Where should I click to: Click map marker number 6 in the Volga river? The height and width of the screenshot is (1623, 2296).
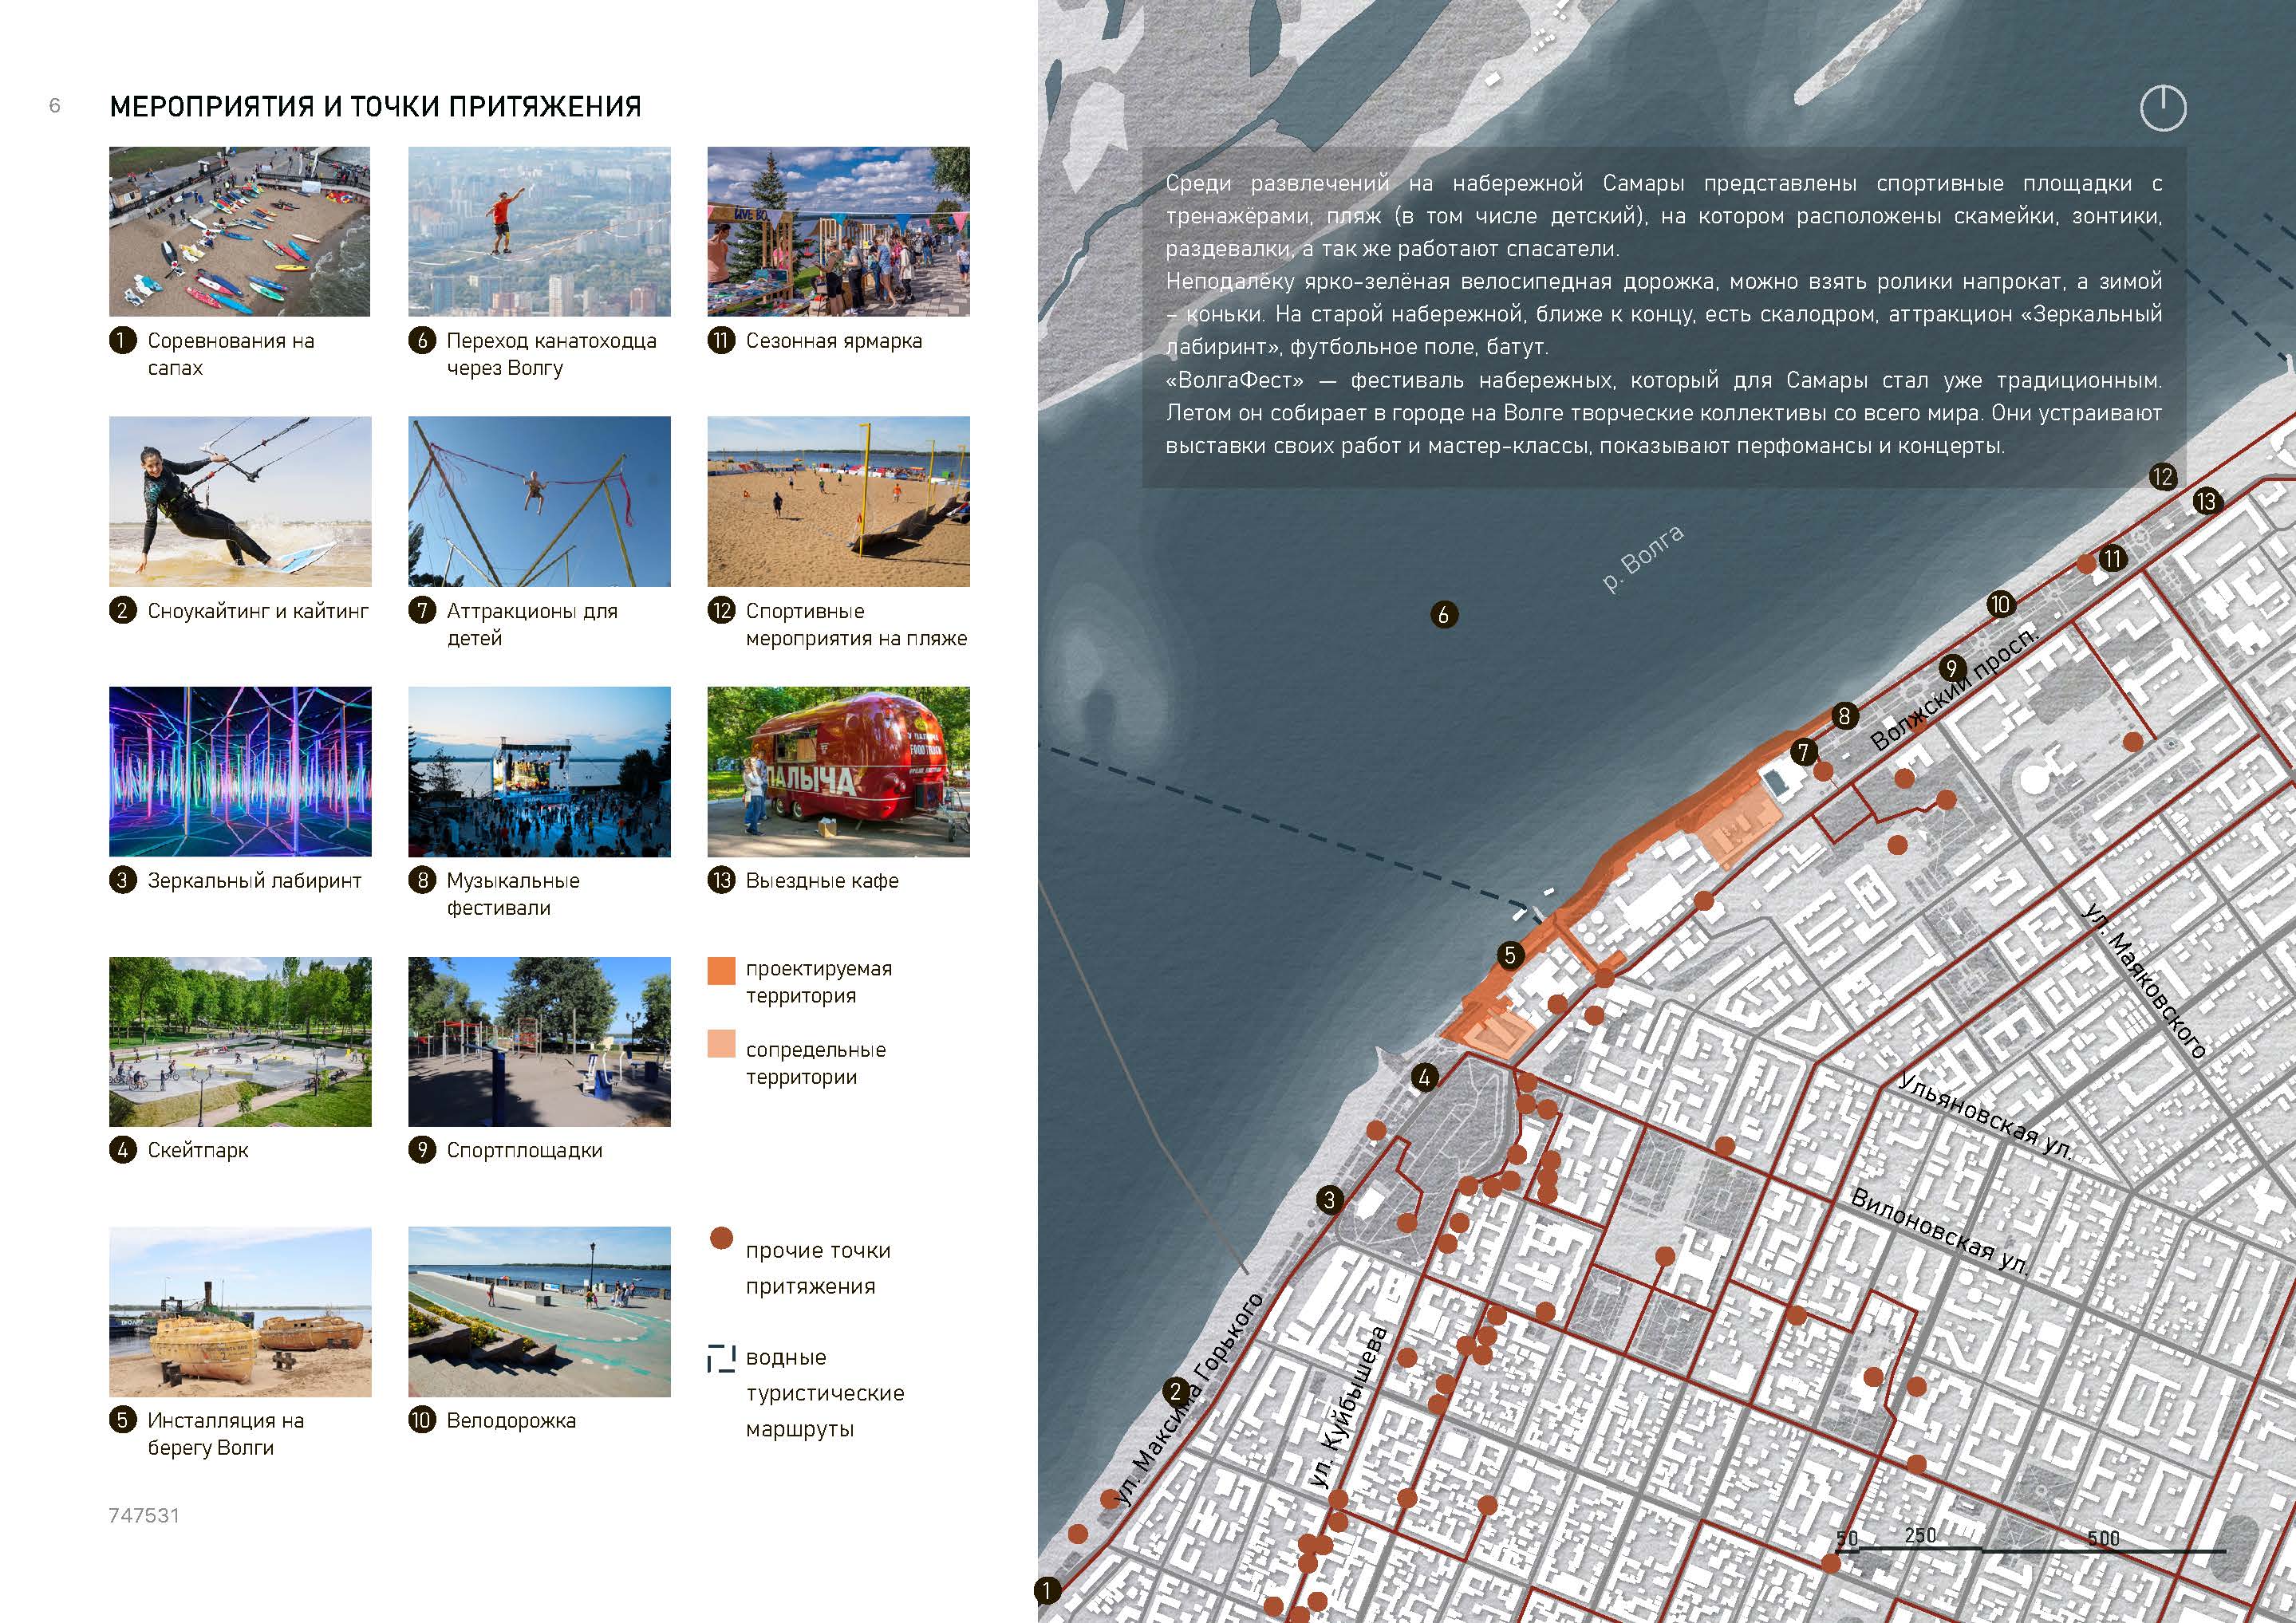tap(1443, 615)
